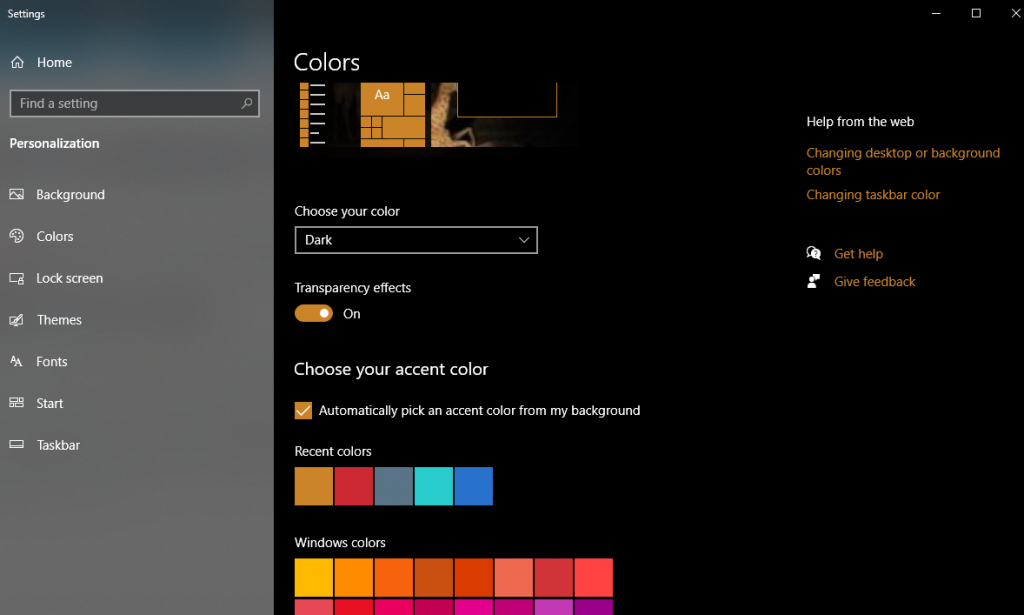Pick the orange-brown recent color

point(313,486)
